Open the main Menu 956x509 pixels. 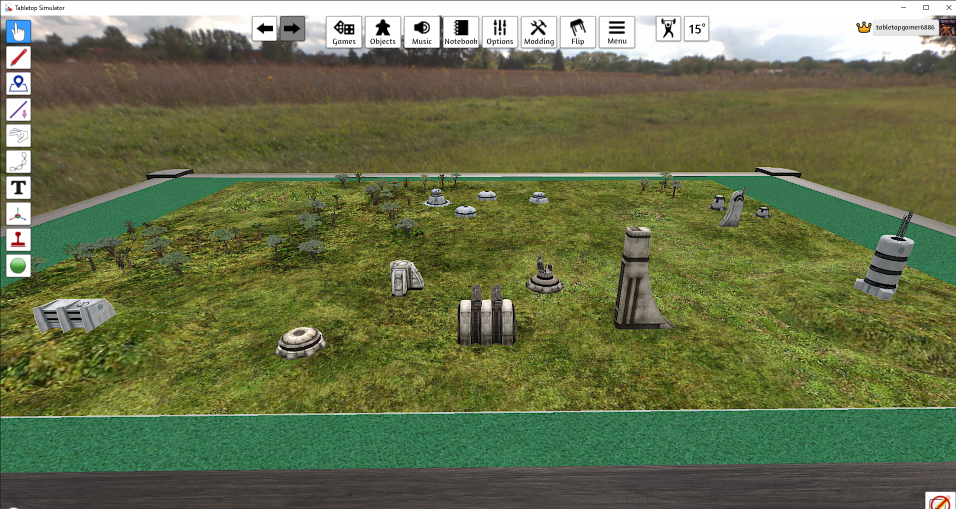pos(617,32)
